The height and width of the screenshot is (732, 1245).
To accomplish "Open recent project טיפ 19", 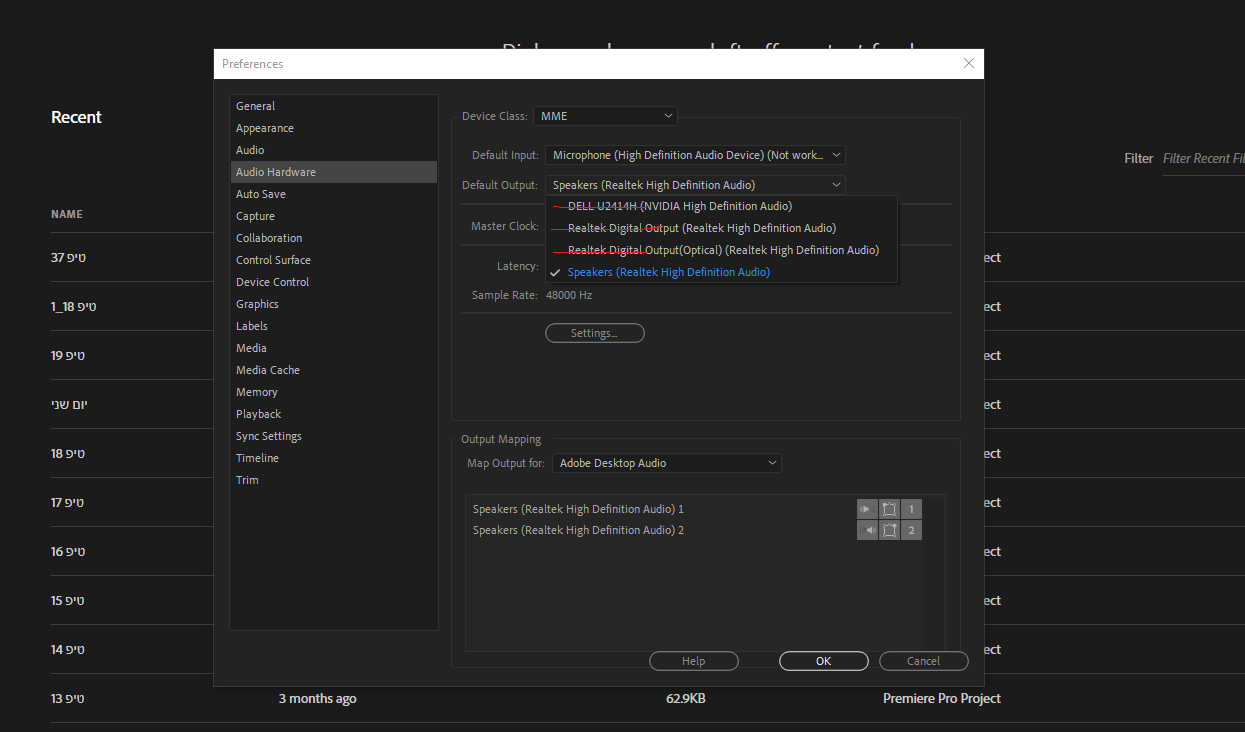I will pyautogui.click(x=68, y=356).
